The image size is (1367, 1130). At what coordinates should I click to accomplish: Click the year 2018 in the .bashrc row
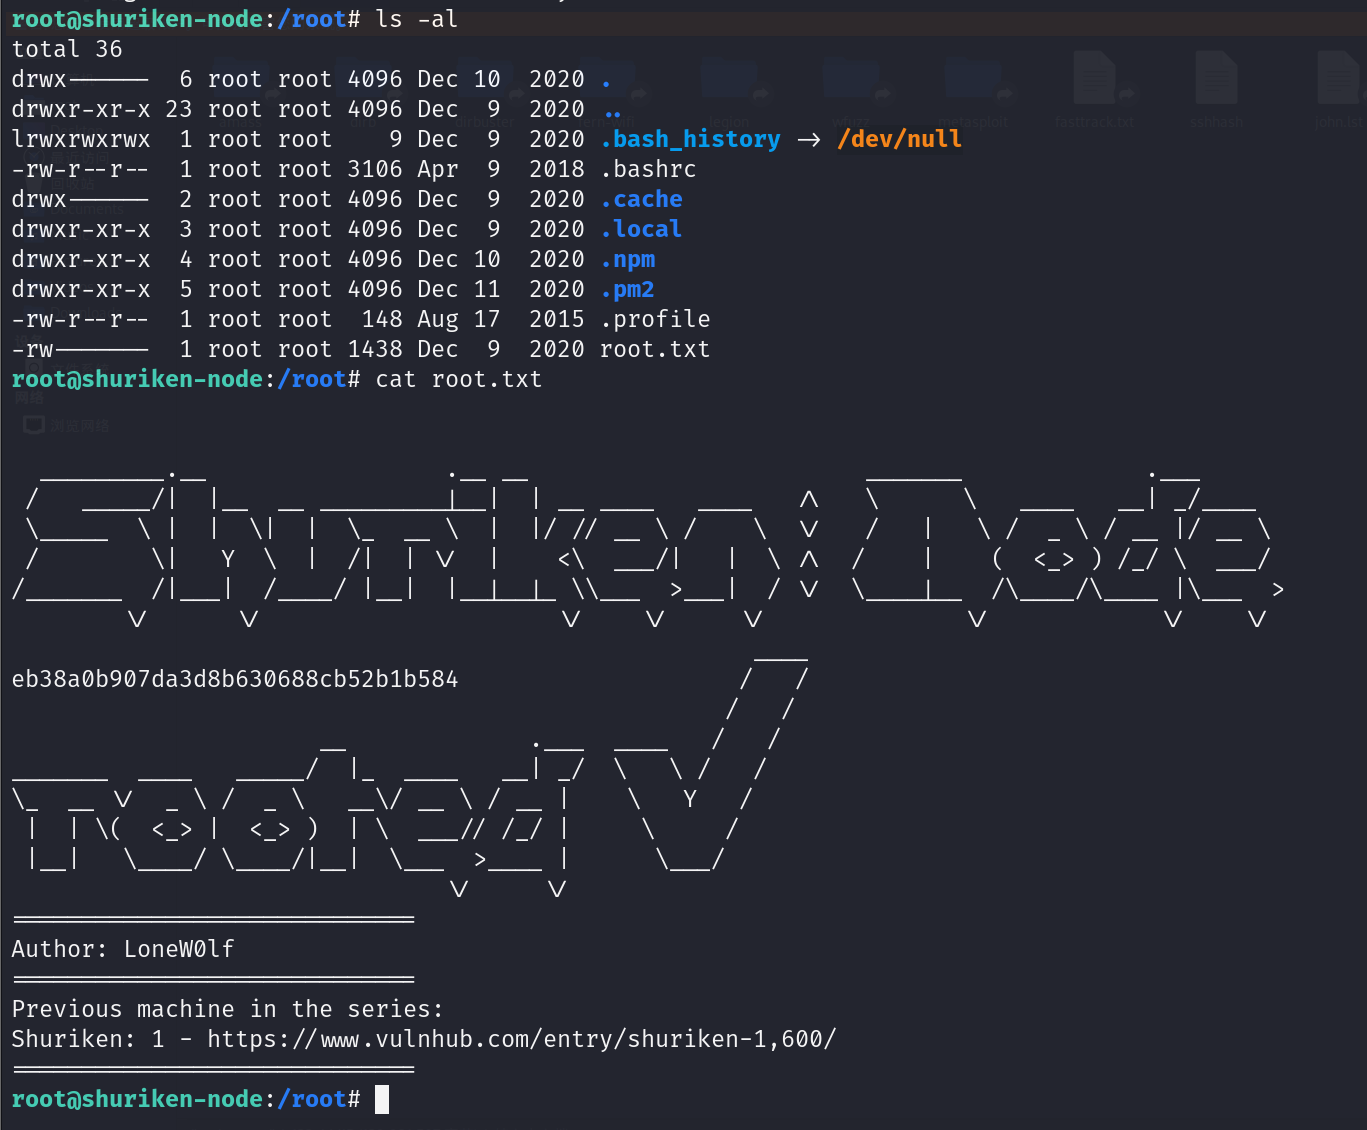click(x=557, y=169)
